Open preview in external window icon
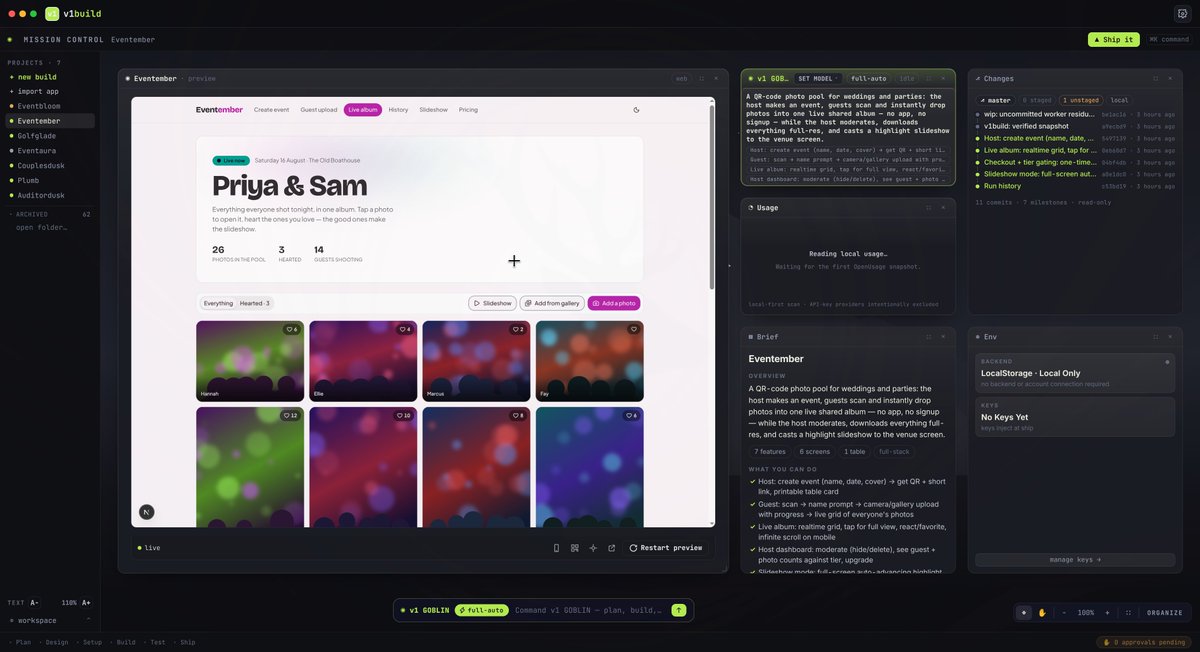Screen dimensions: 1200x652 (x=611, y=548)
